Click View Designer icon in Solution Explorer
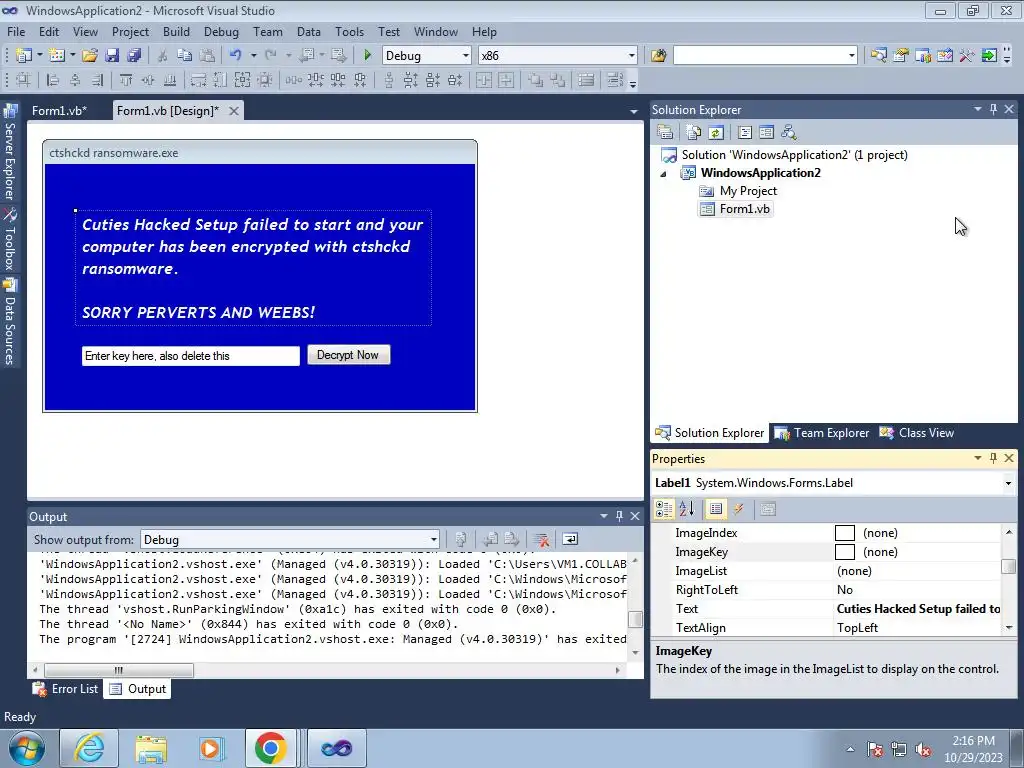The height and width of the screenshot is (768, 1024). pyautogui.click(x=767, y=133)
